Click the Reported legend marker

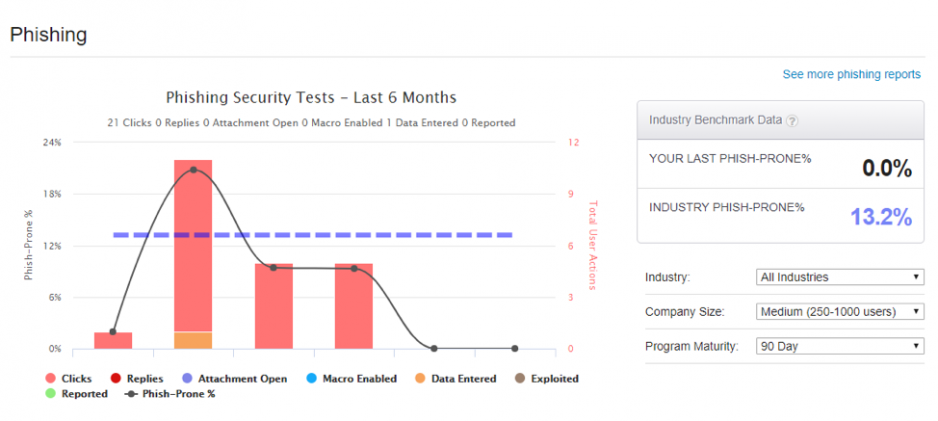50,394
